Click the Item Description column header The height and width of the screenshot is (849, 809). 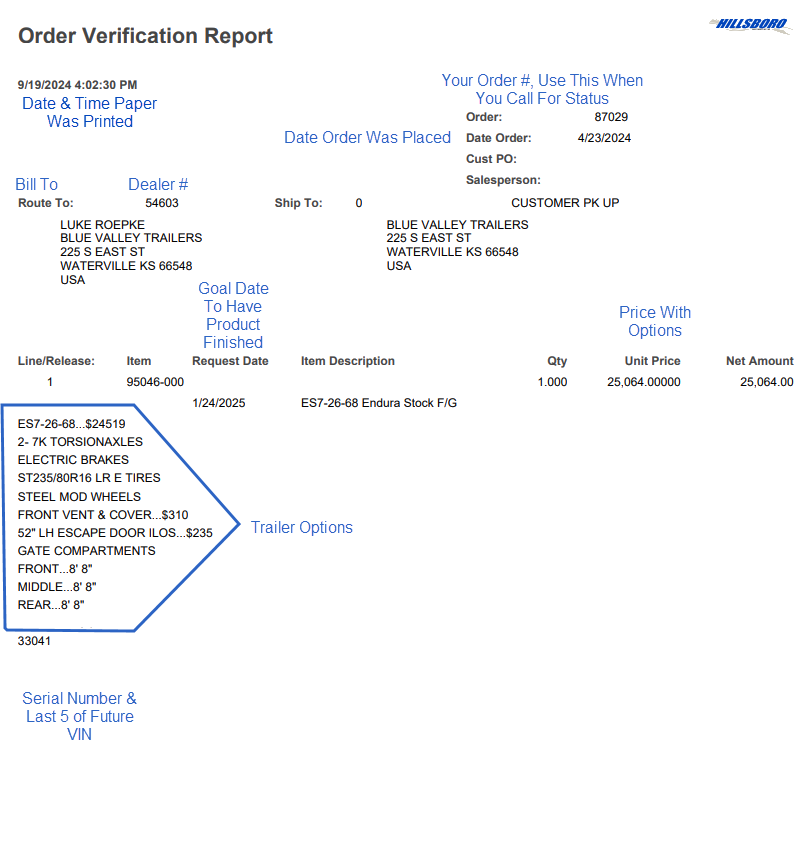tap(348, 361)
